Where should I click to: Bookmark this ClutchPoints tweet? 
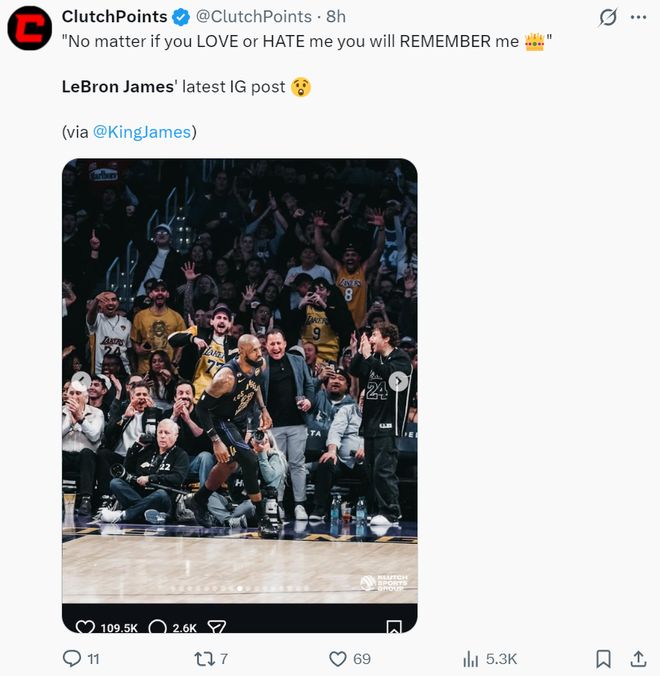(x=603, y=658)
